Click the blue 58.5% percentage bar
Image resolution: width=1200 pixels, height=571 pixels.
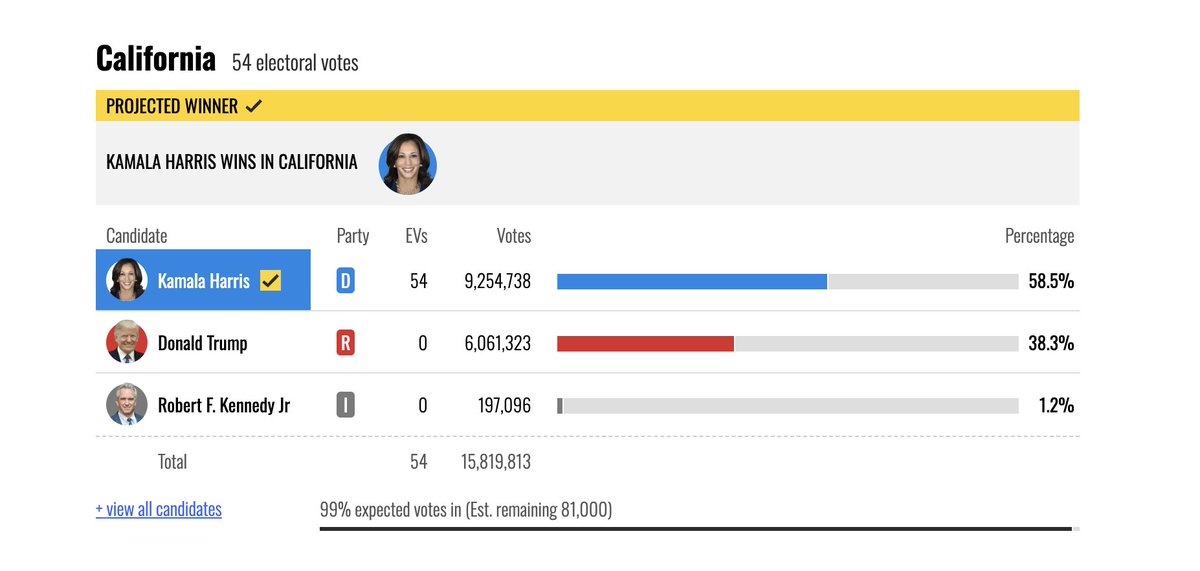pyautogui.click(x=692, y=281)
